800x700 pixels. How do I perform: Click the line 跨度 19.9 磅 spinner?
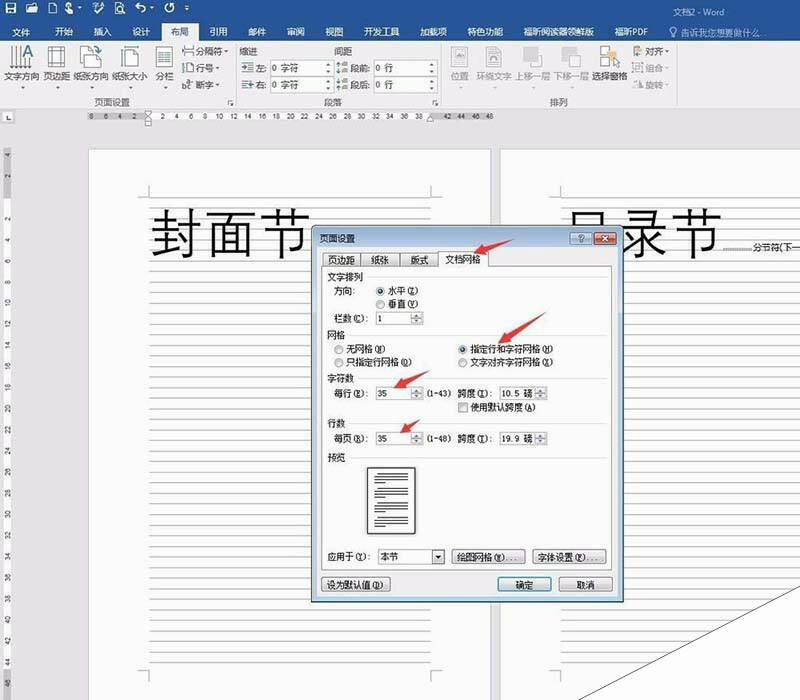541,438
